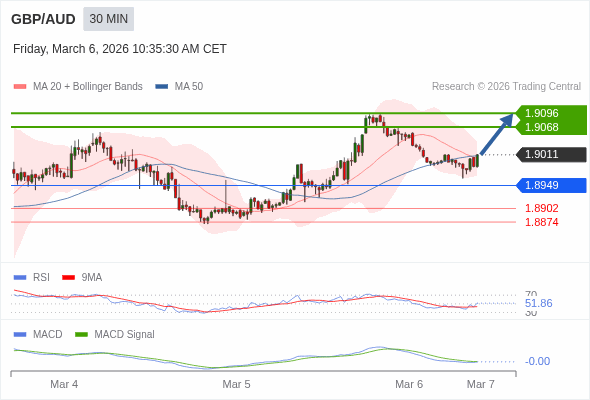Click 'Research © 2026 Trading Central' credit

click(x=506, y=87)
